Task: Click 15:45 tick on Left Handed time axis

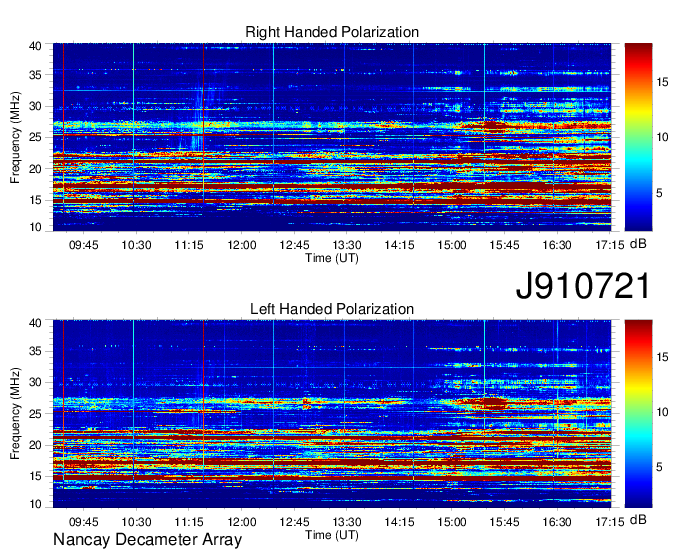Action: coord(504,522)
